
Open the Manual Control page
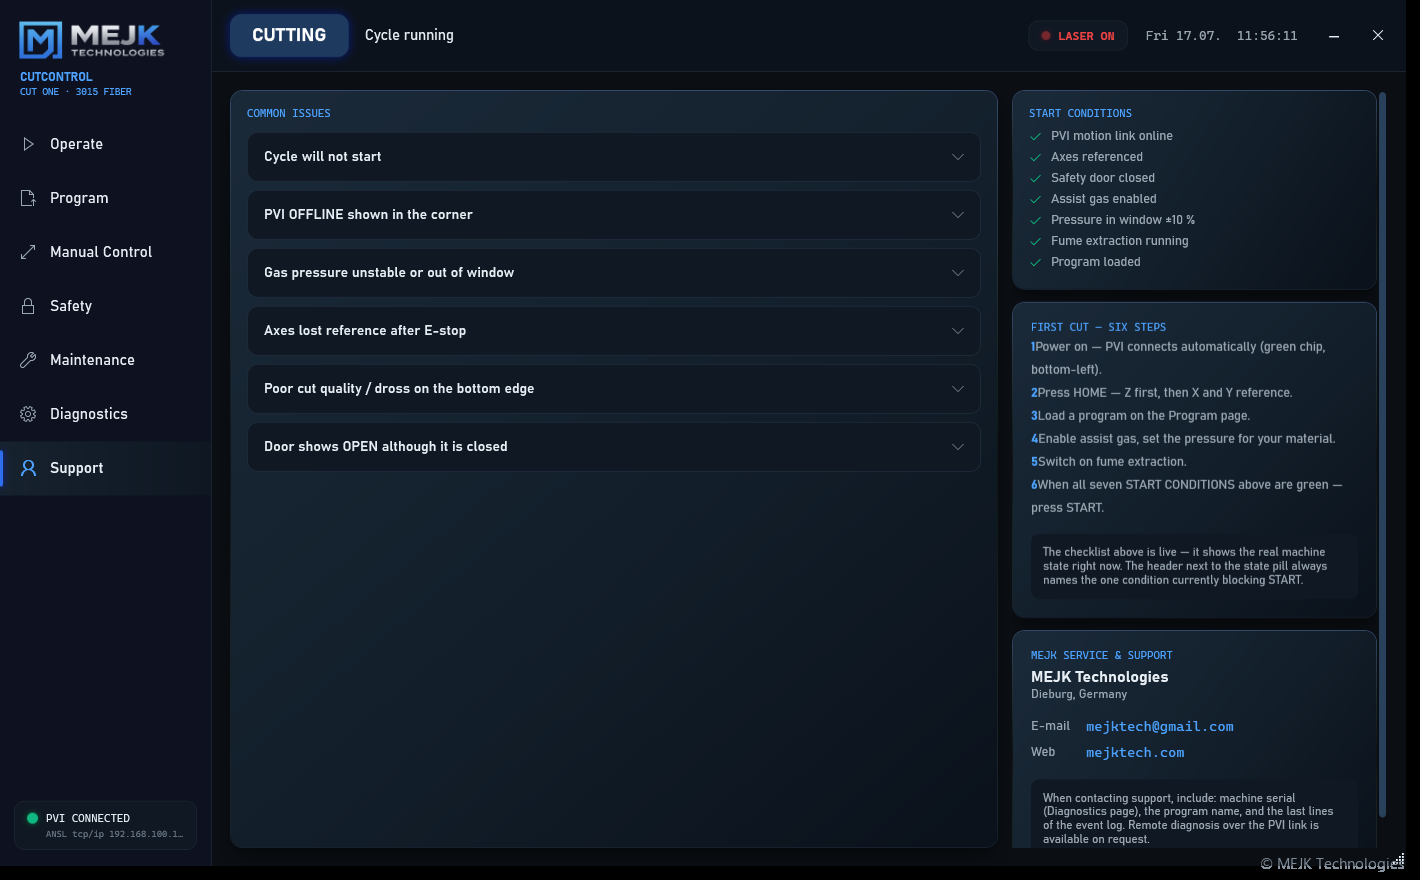pyautogui.click(x=106, y=252)
